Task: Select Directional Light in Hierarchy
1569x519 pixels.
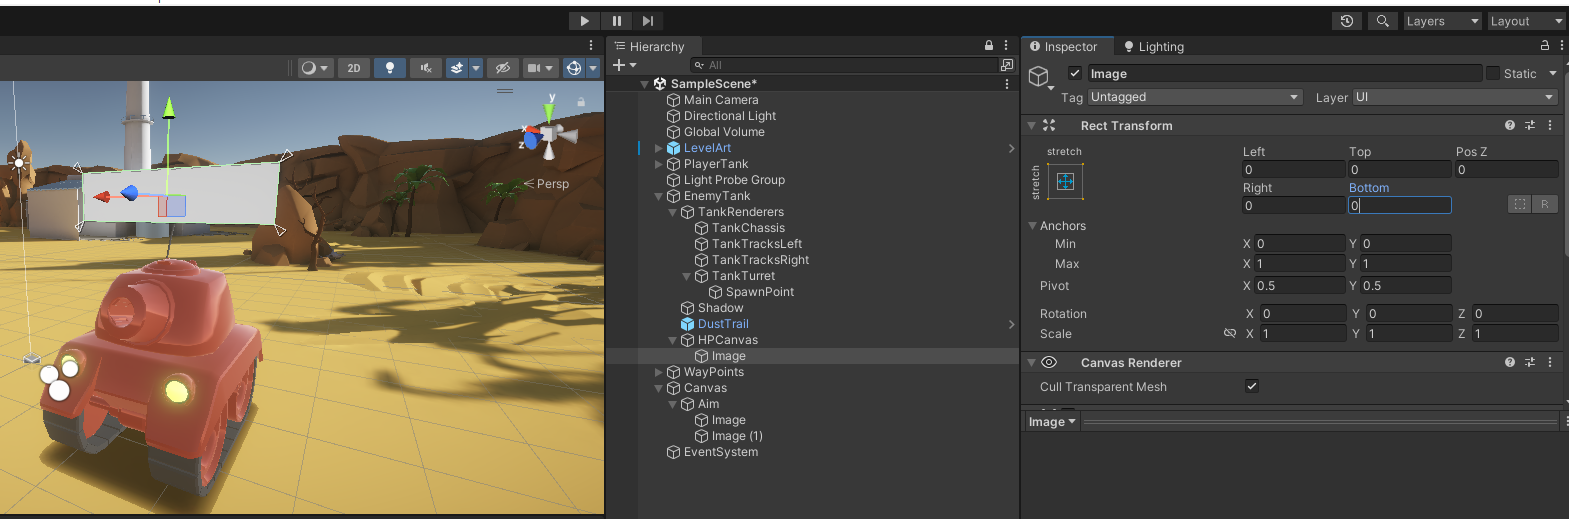Action: point(730,116)
